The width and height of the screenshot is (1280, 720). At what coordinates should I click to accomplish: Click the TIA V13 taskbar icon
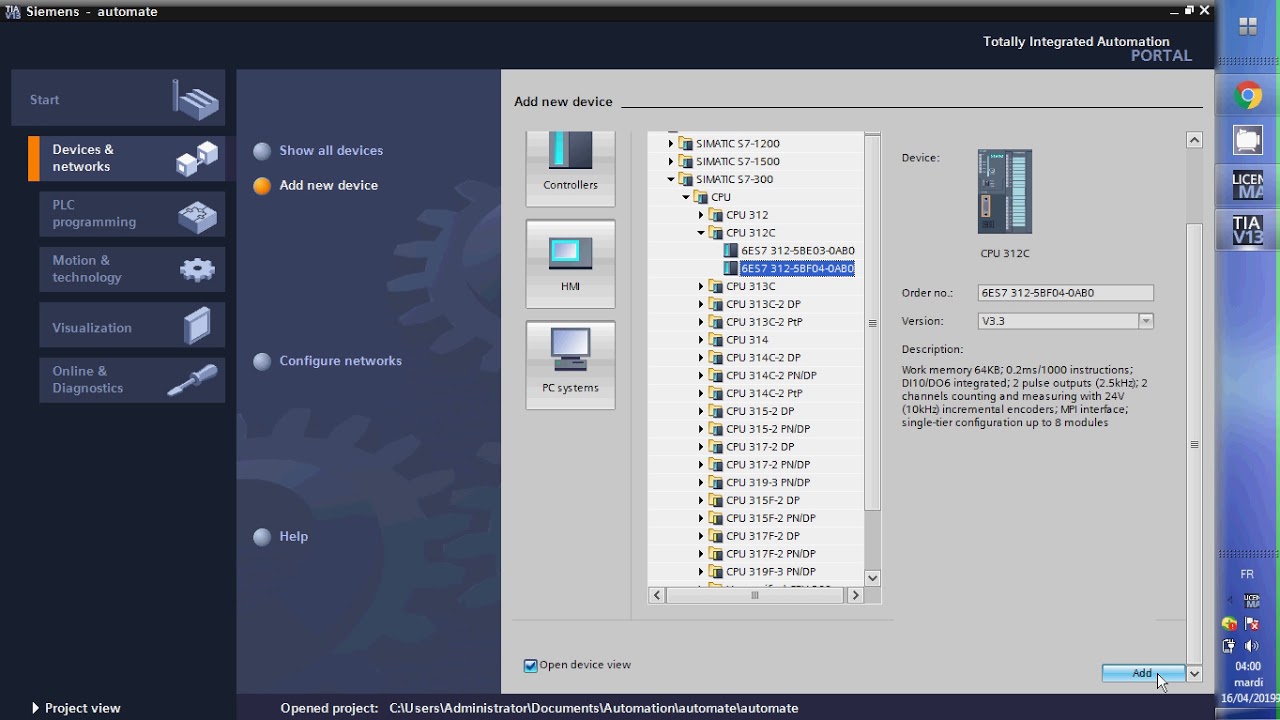pos(1248,231)
